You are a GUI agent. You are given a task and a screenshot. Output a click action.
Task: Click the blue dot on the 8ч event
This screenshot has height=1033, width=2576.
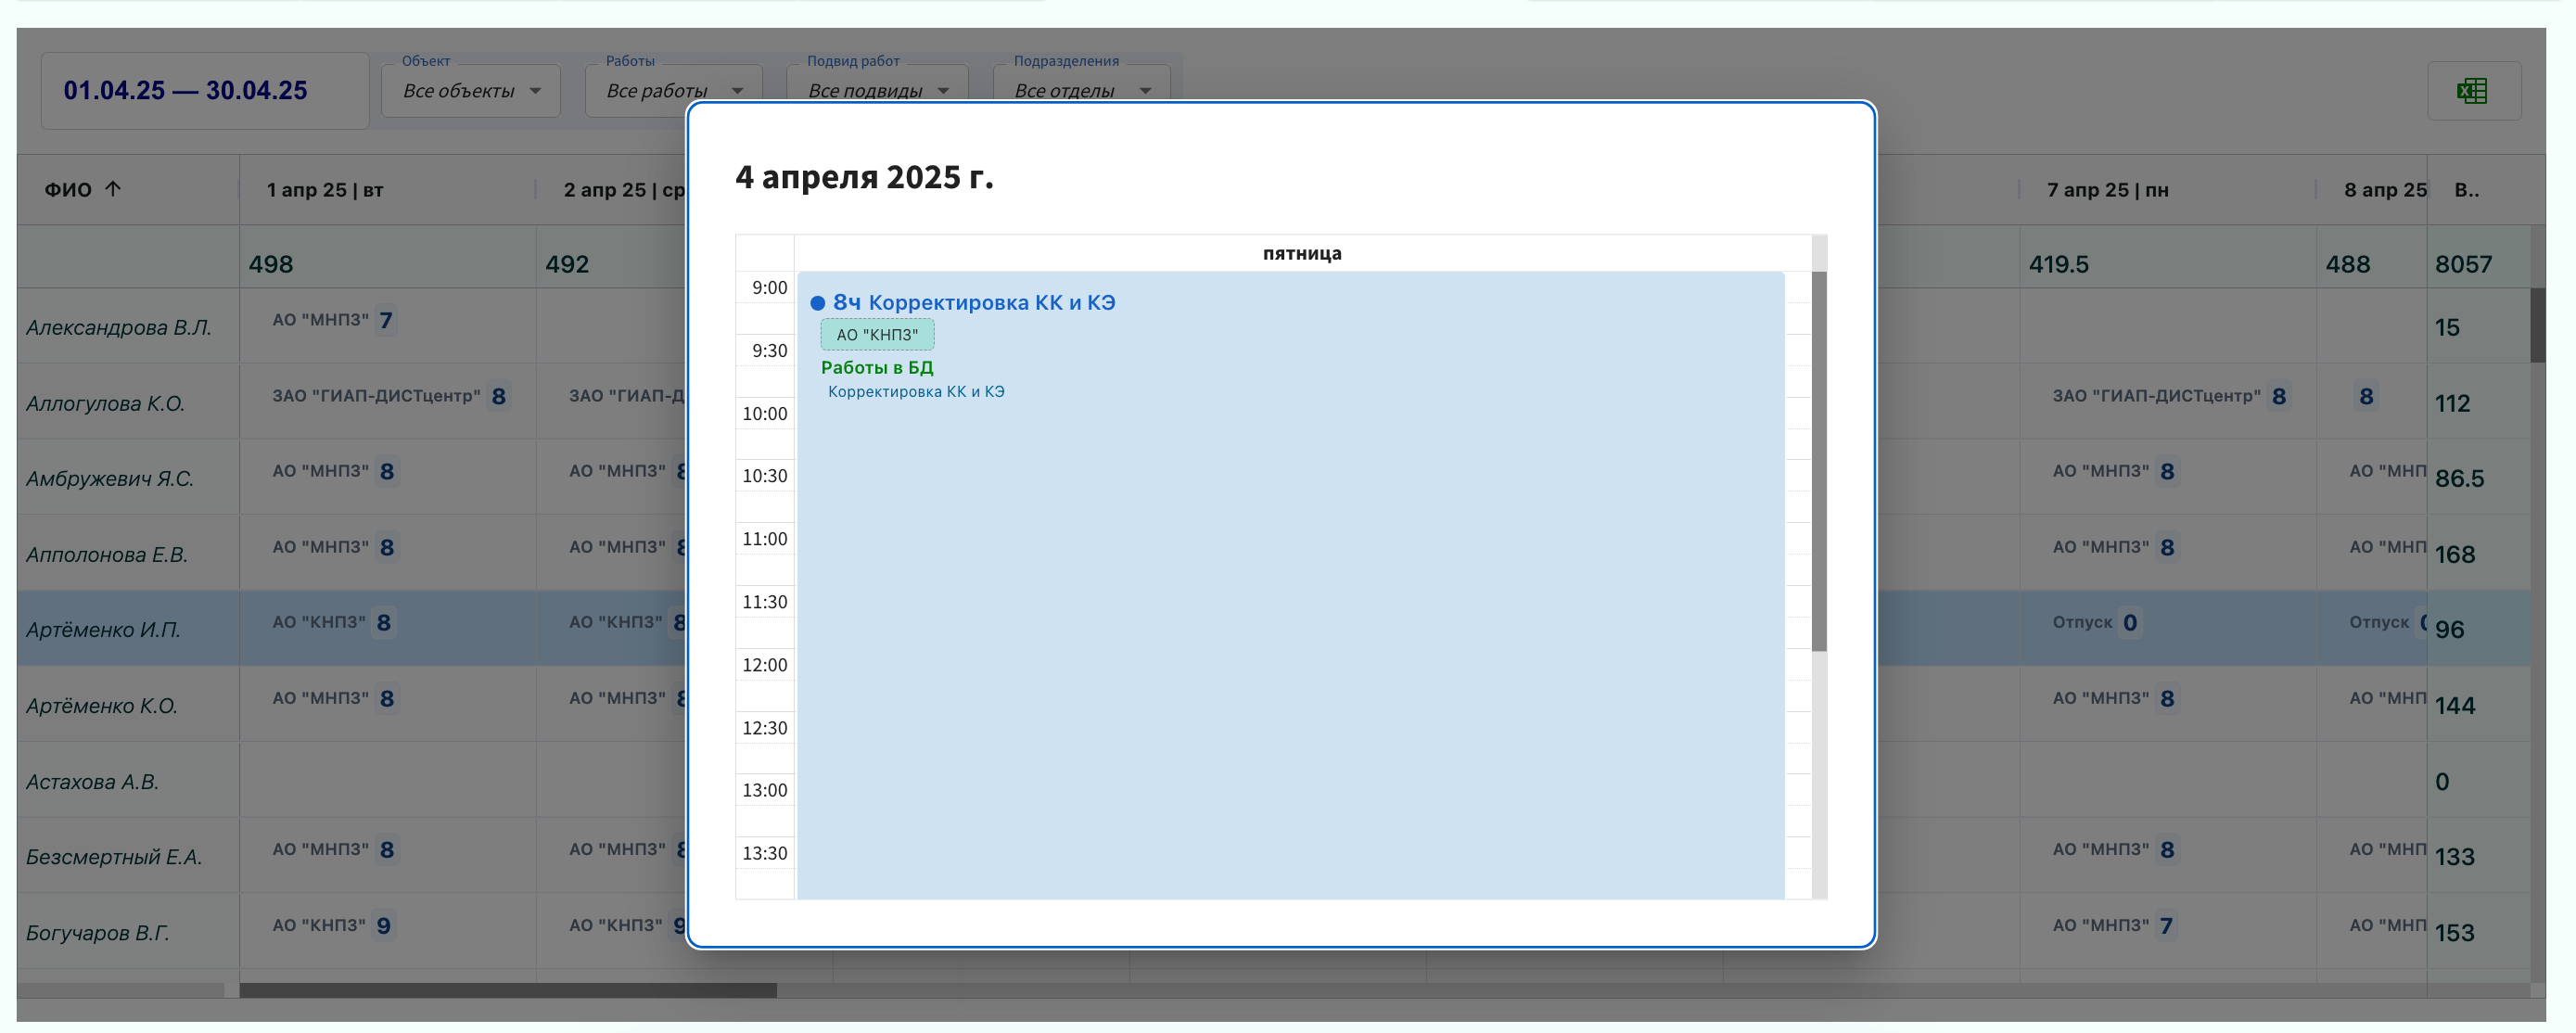817,302
